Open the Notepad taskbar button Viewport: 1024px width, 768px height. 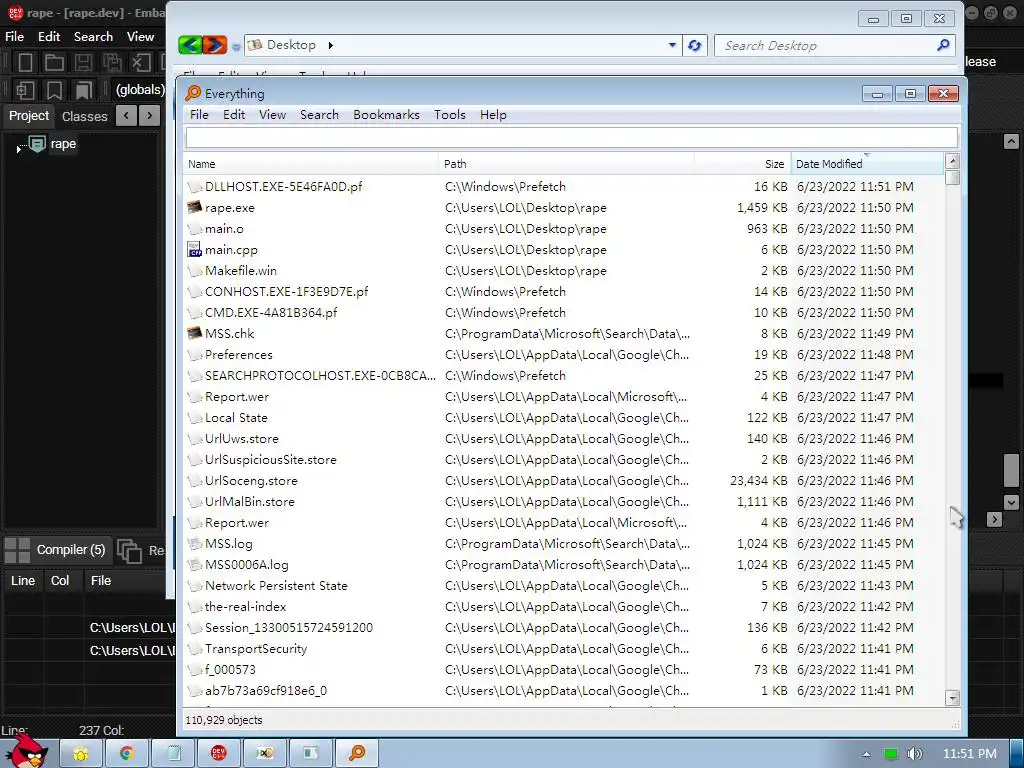pyautogui.click(x=173, y=754)
